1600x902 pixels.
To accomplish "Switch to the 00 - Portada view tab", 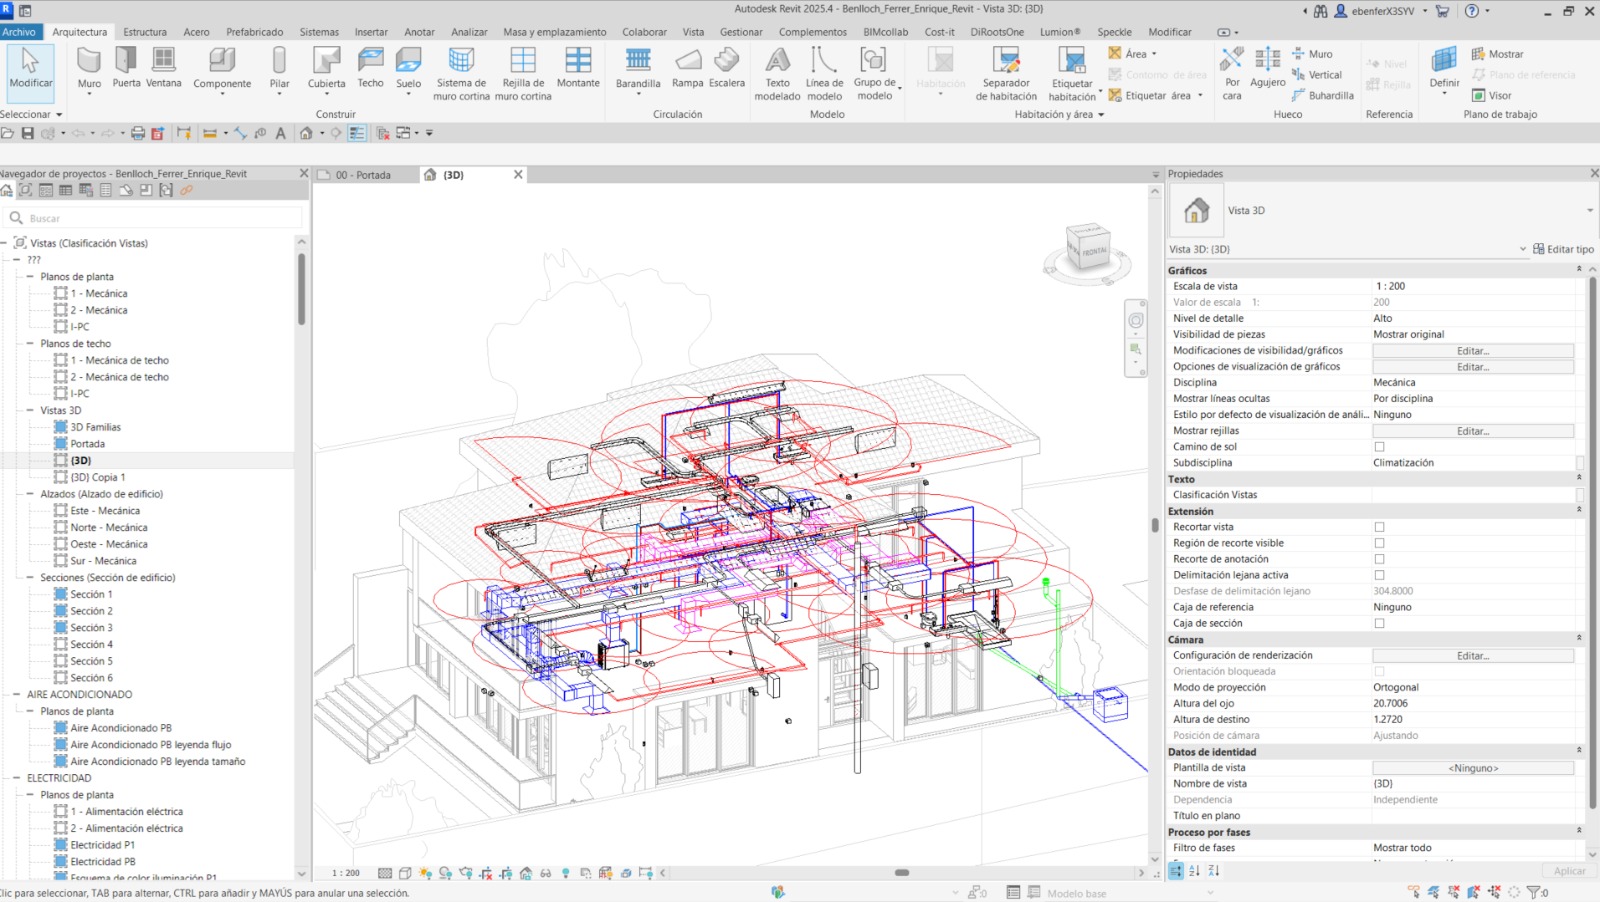I will [363, 175].
